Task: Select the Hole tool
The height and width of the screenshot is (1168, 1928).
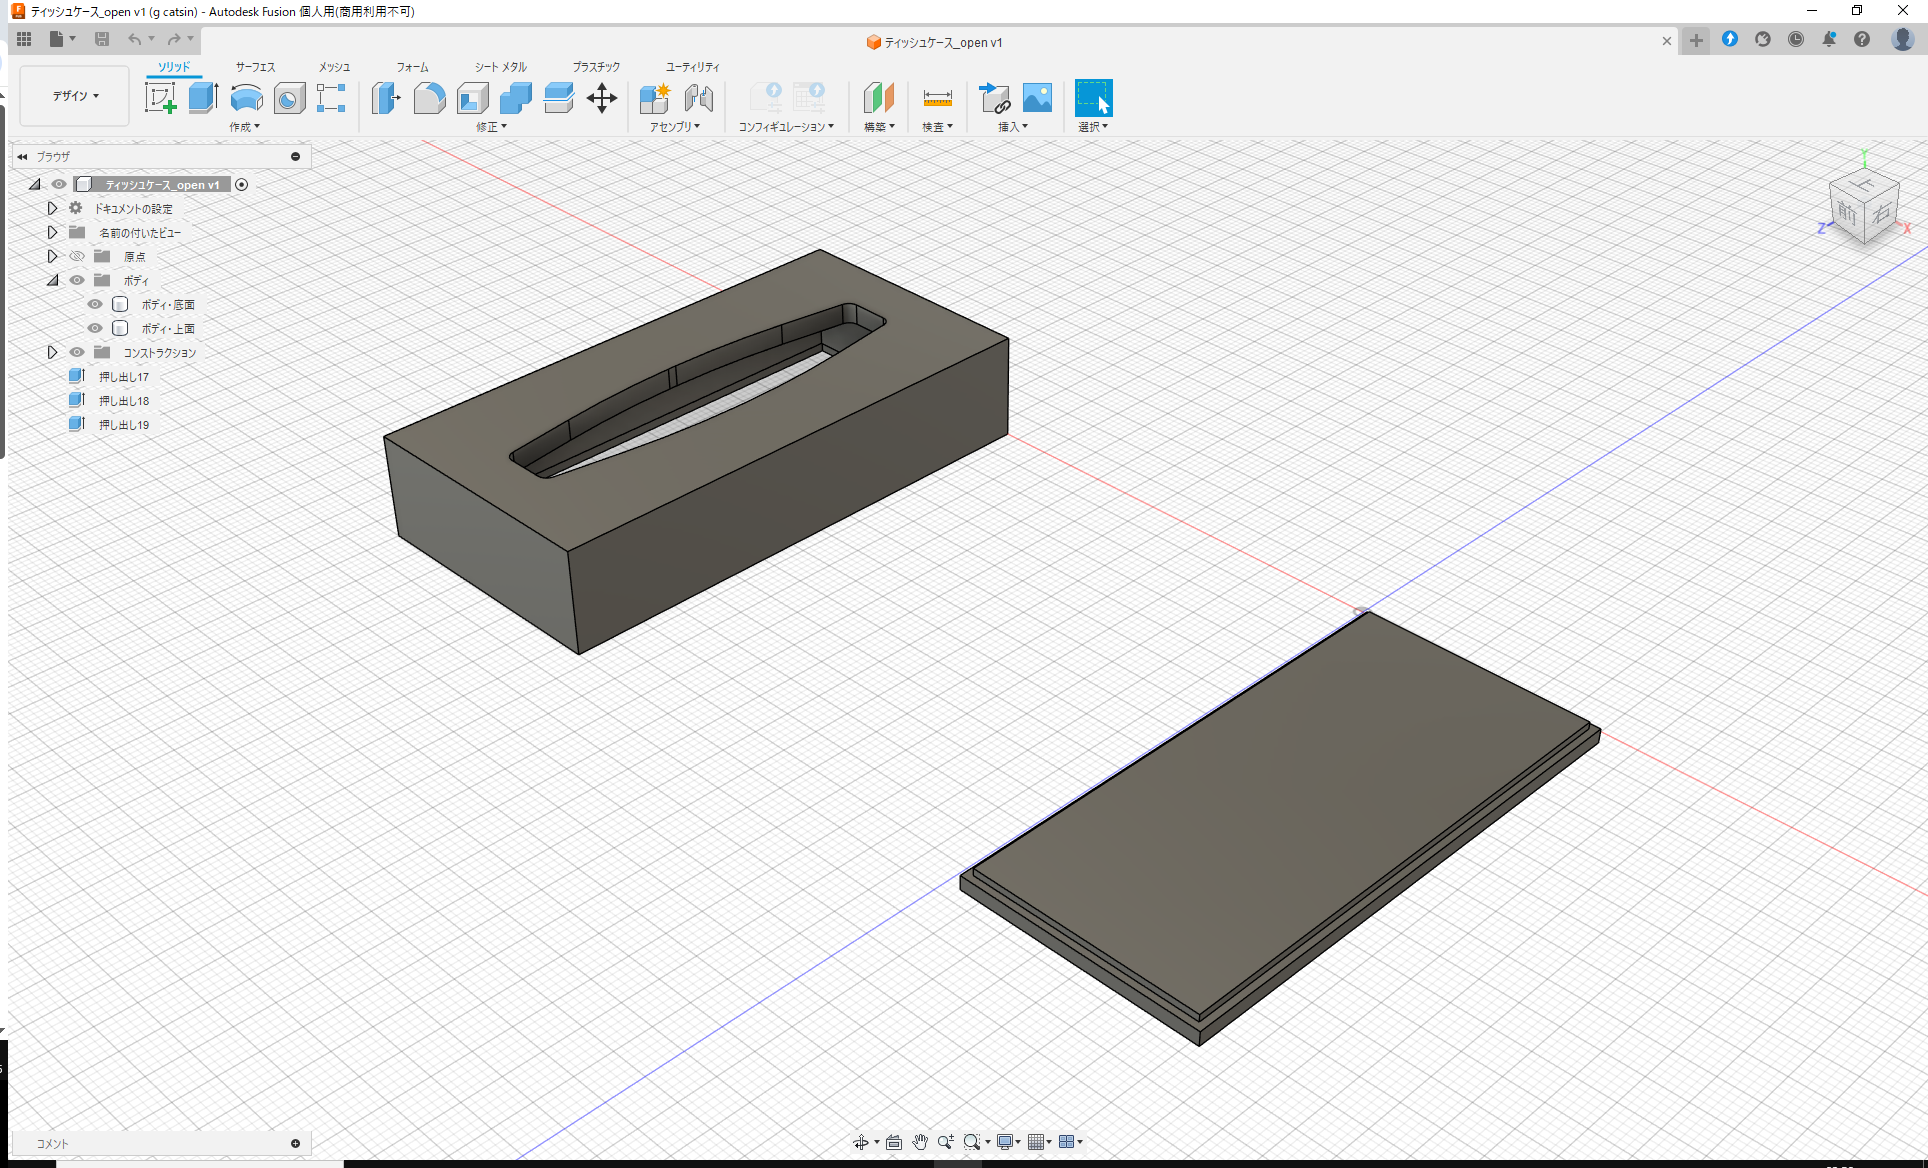Action: [289, 98]
